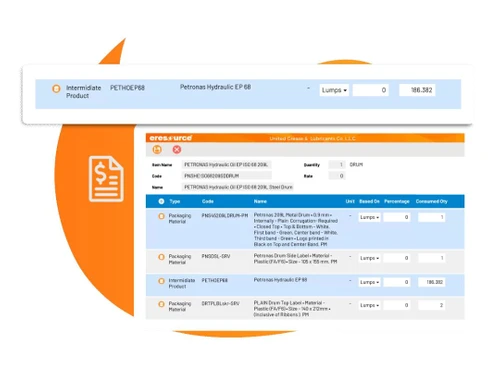Click the orange save disk icon
500x375 pixels.
pos(157,150)
